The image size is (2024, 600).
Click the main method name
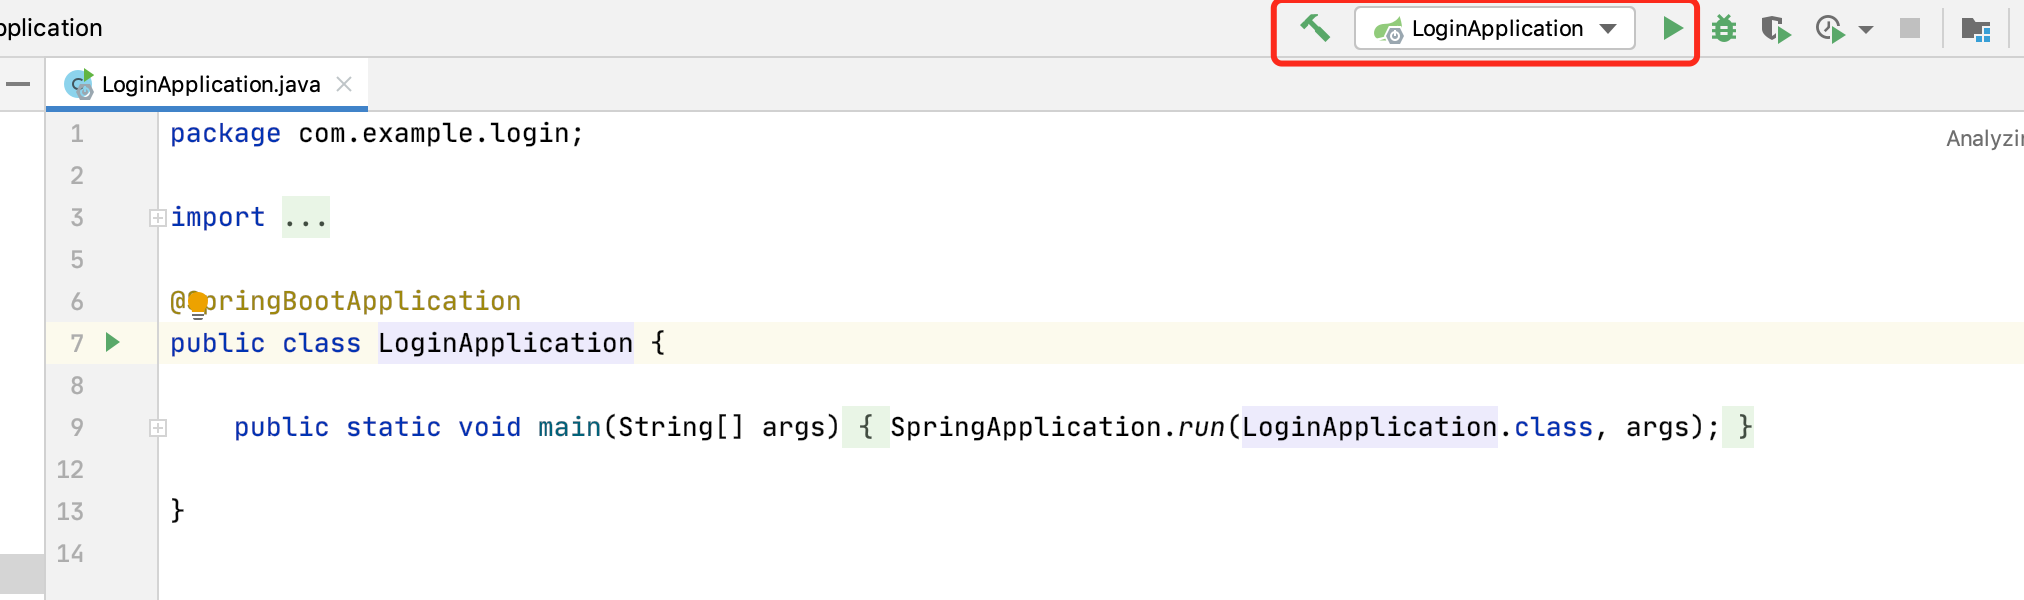point(569,427)
